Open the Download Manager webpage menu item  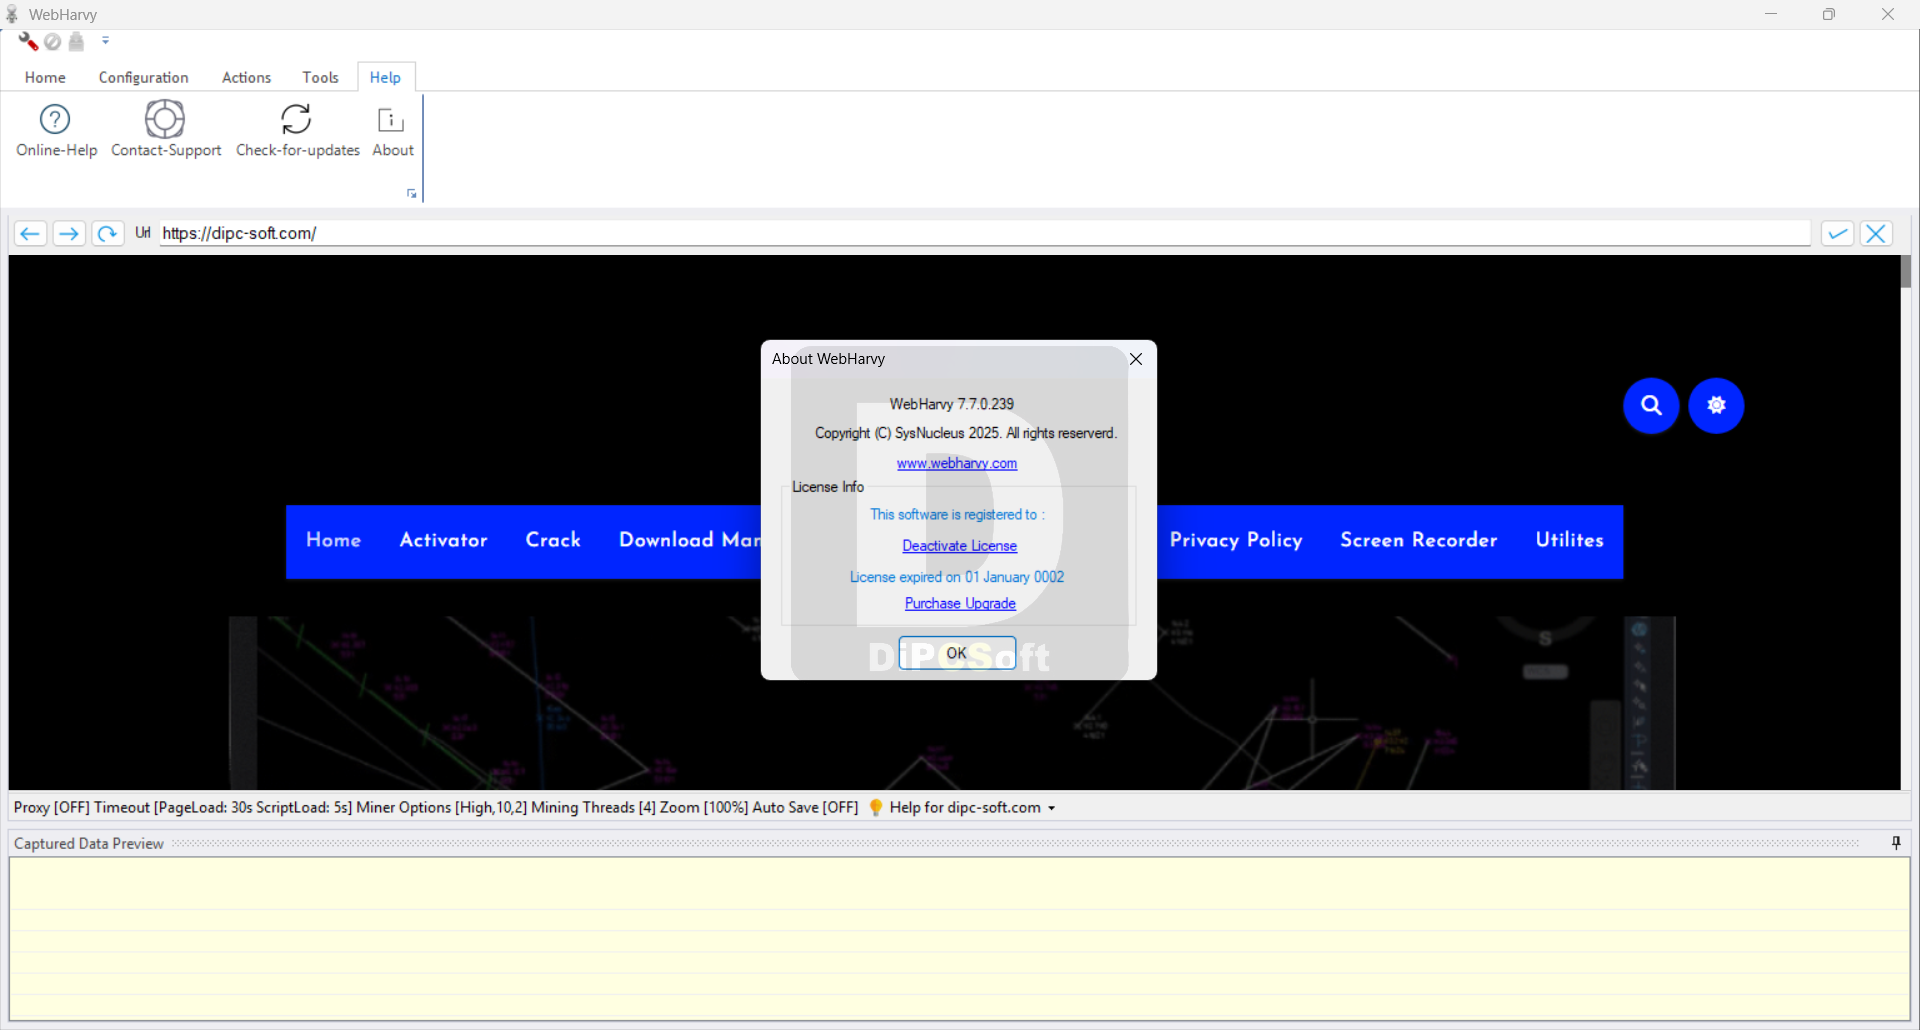tap(689, 540)
